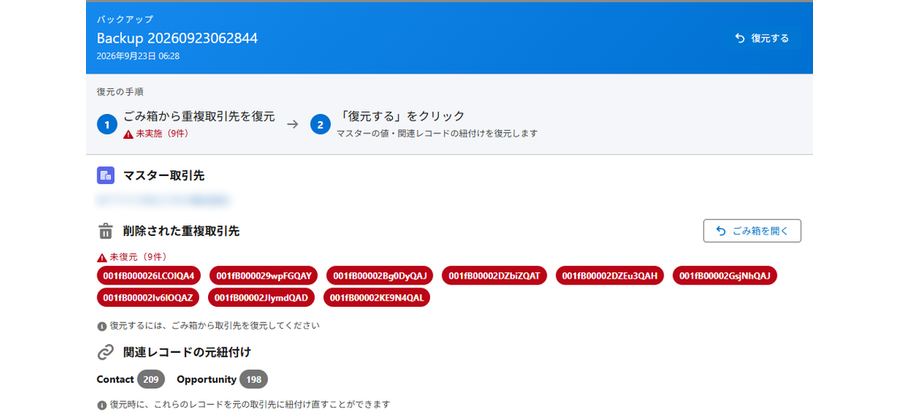
Task: Click the Contact label
Action: pyautogui.click(x=115, y=379)
